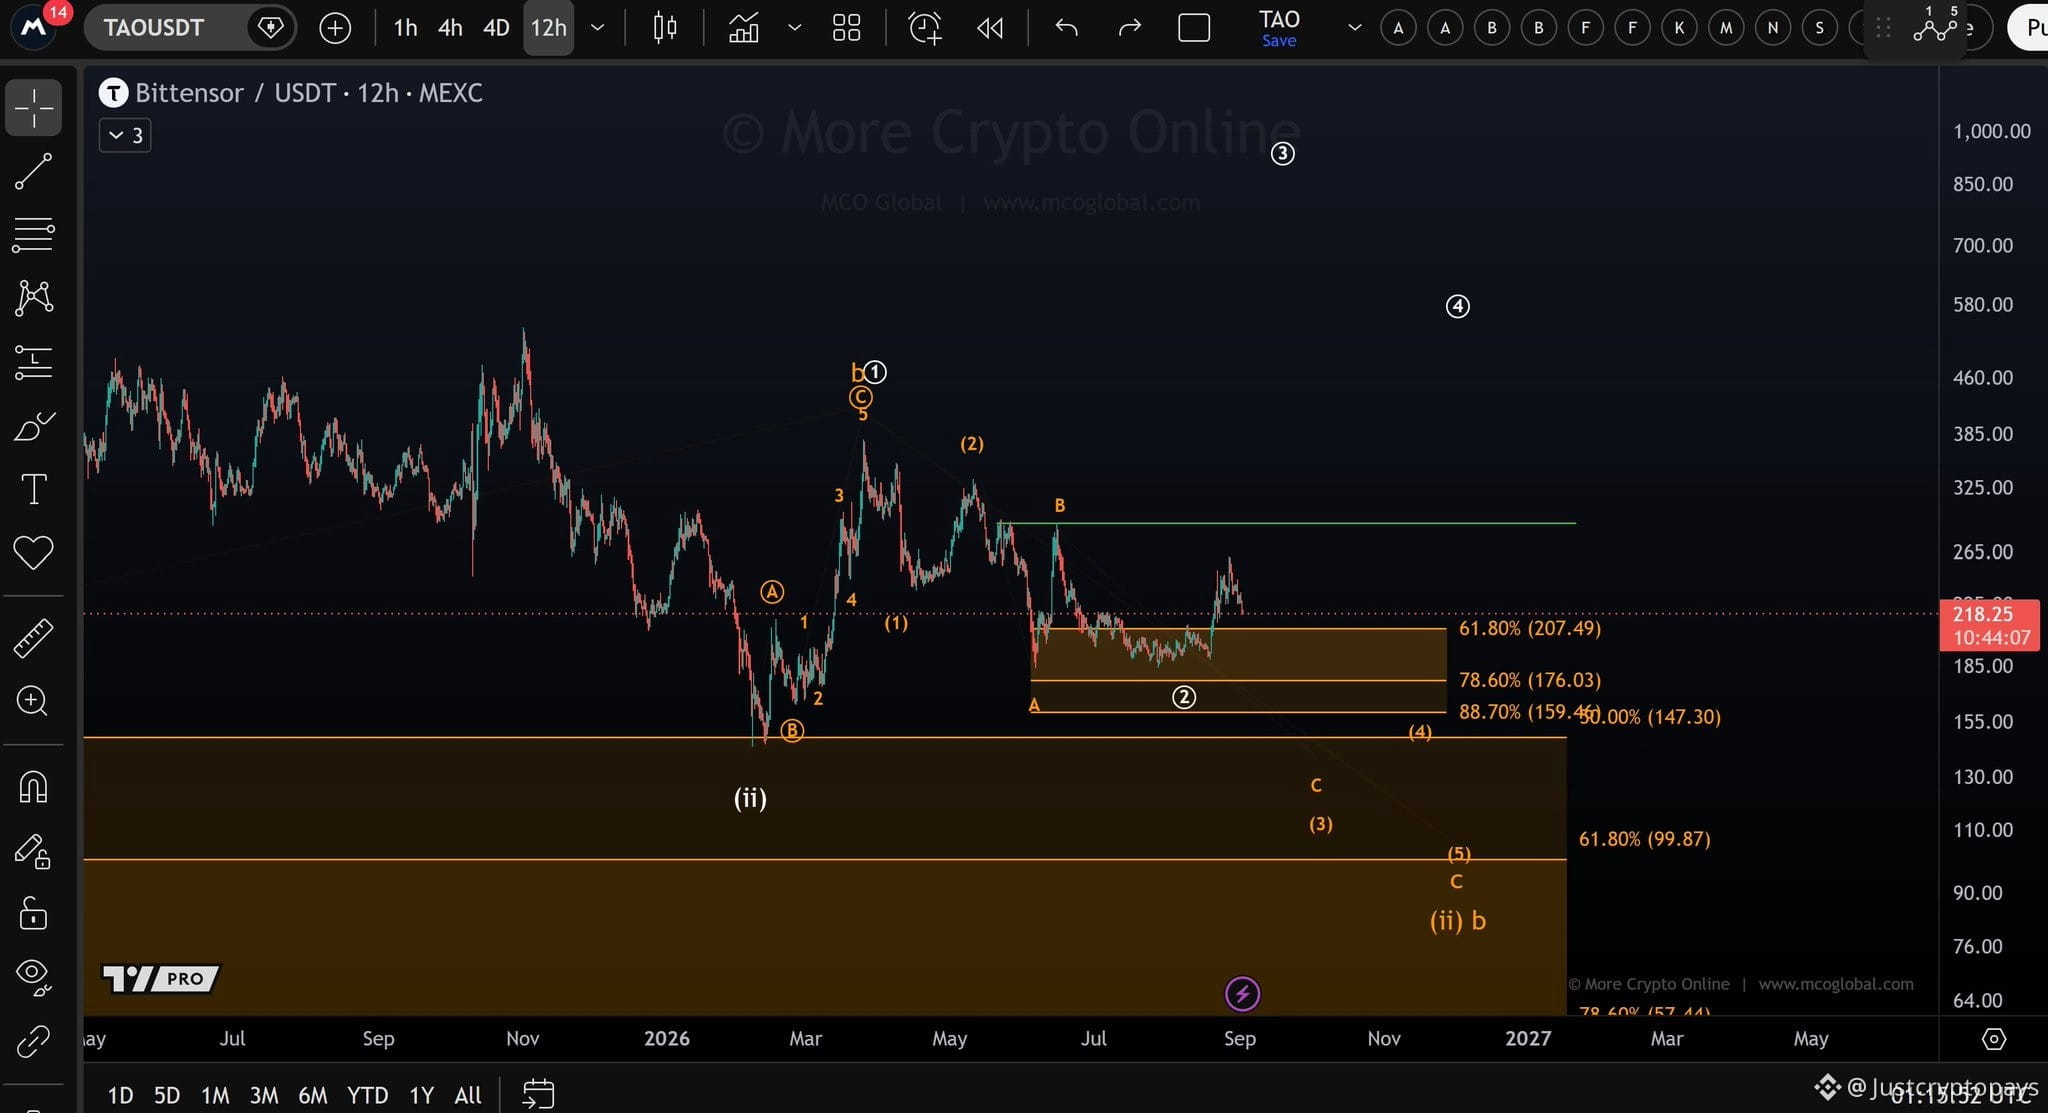Start bar replay with rewind icon
This screenshot has width=2048, height=1113.
click(990, 28)
